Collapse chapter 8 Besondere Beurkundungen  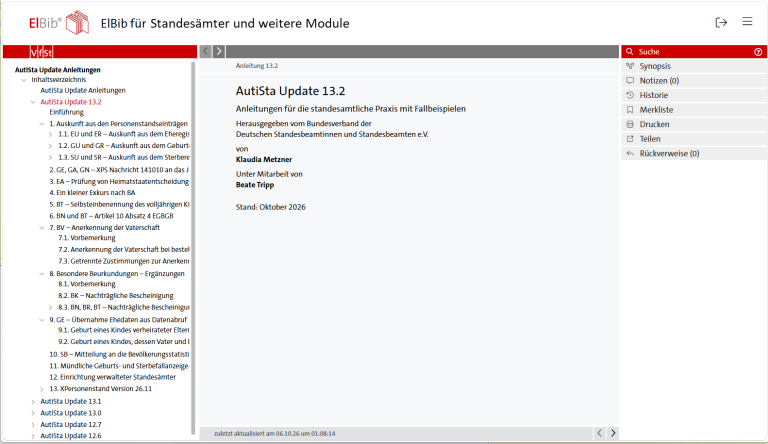click(x=42, y=274)
